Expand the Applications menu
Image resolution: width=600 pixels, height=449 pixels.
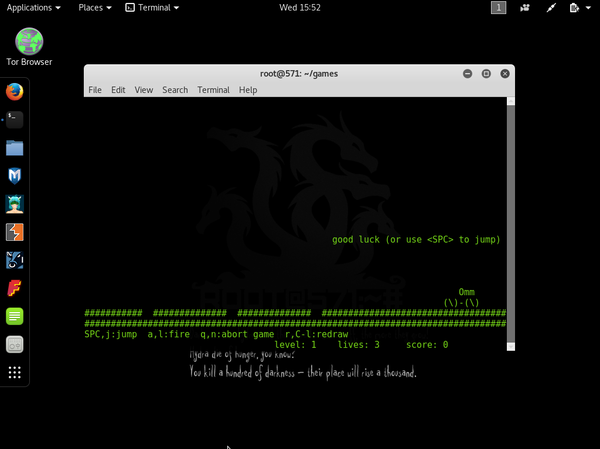pos(33,7)
